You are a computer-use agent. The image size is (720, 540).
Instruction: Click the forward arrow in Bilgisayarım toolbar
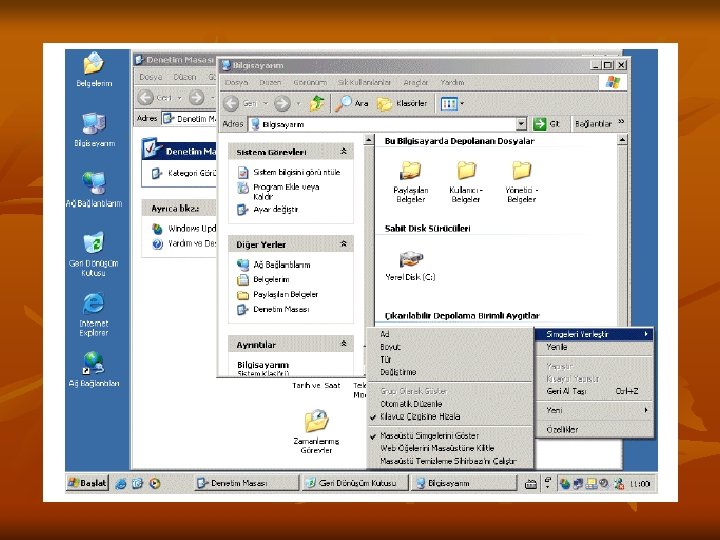click(282, 104)
